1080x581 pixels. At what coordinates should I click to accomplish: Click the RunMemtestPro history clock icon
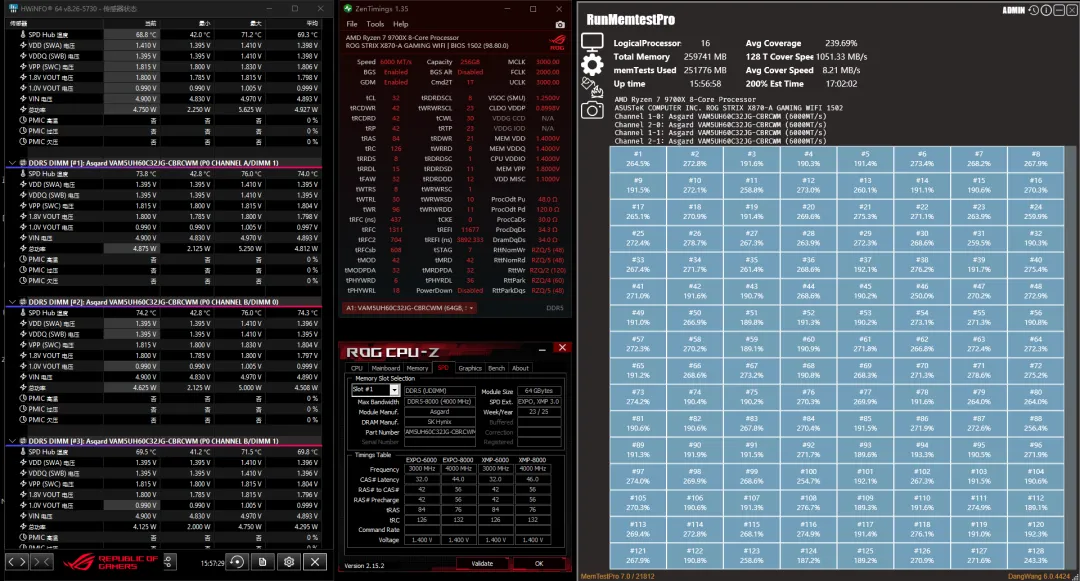[x=1033, y=10]
